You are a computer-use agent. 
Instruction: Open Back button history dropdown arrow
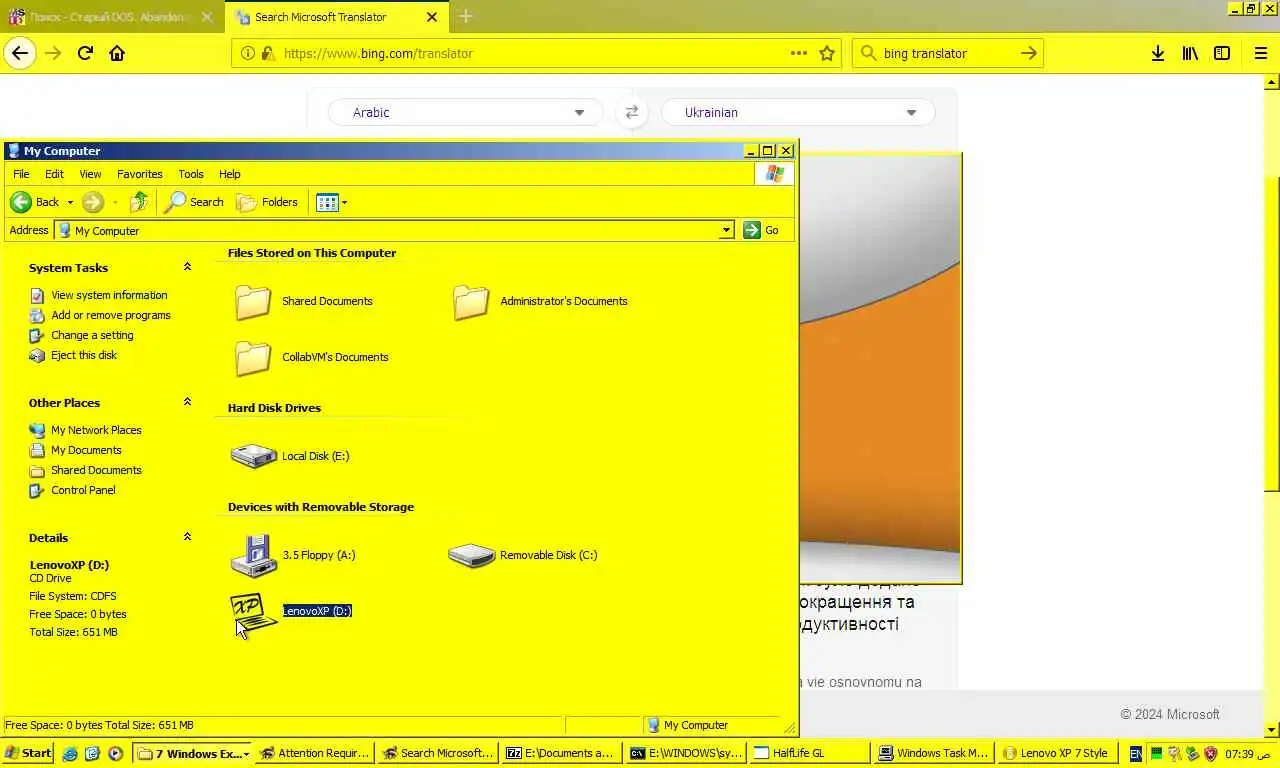[70, 202]
